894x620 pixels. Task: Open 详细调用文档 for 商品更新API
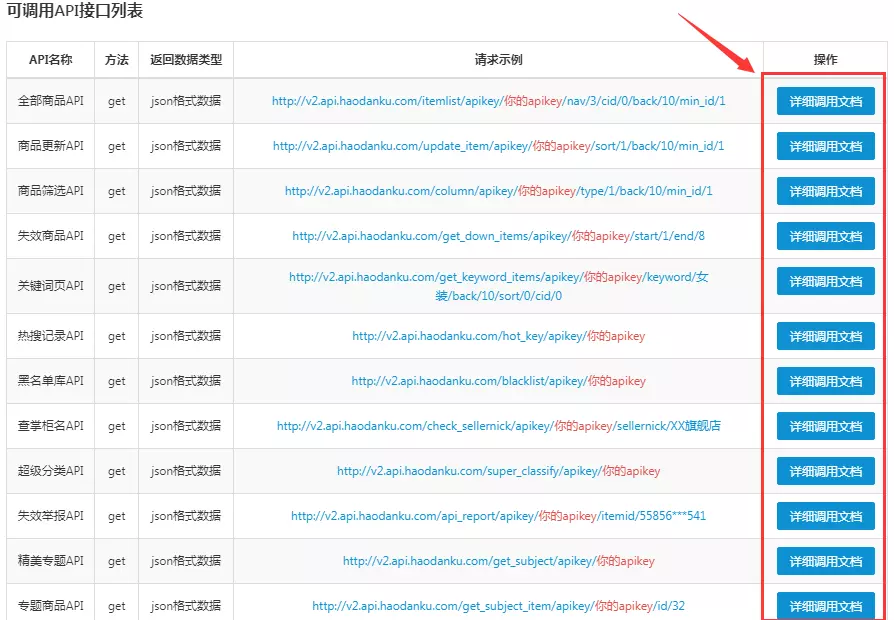(x=825, y=147)
